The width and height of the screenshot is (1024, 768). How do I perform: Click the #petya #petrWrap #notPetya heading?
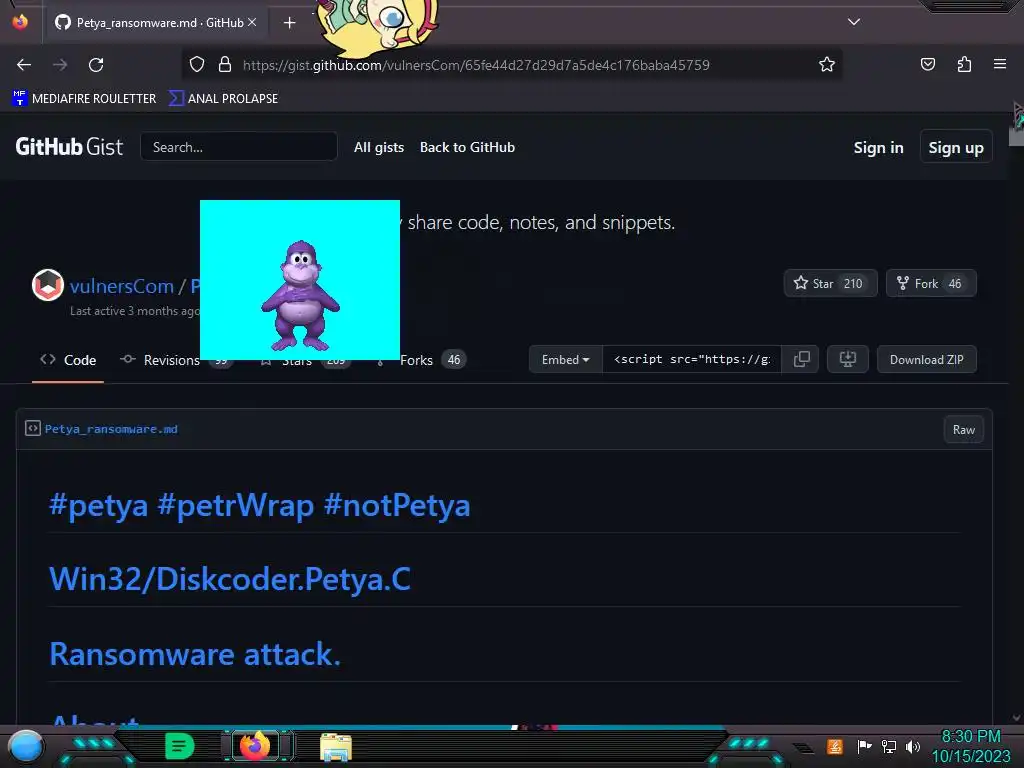[259, 505]
